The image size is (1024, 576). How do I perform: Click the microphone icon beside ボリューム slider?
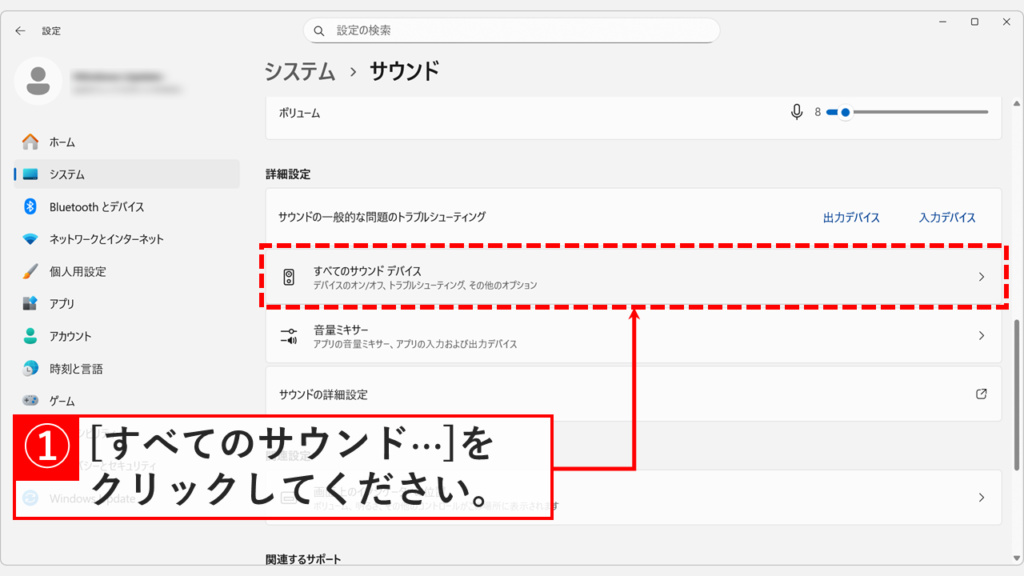(x=795, y=113)
